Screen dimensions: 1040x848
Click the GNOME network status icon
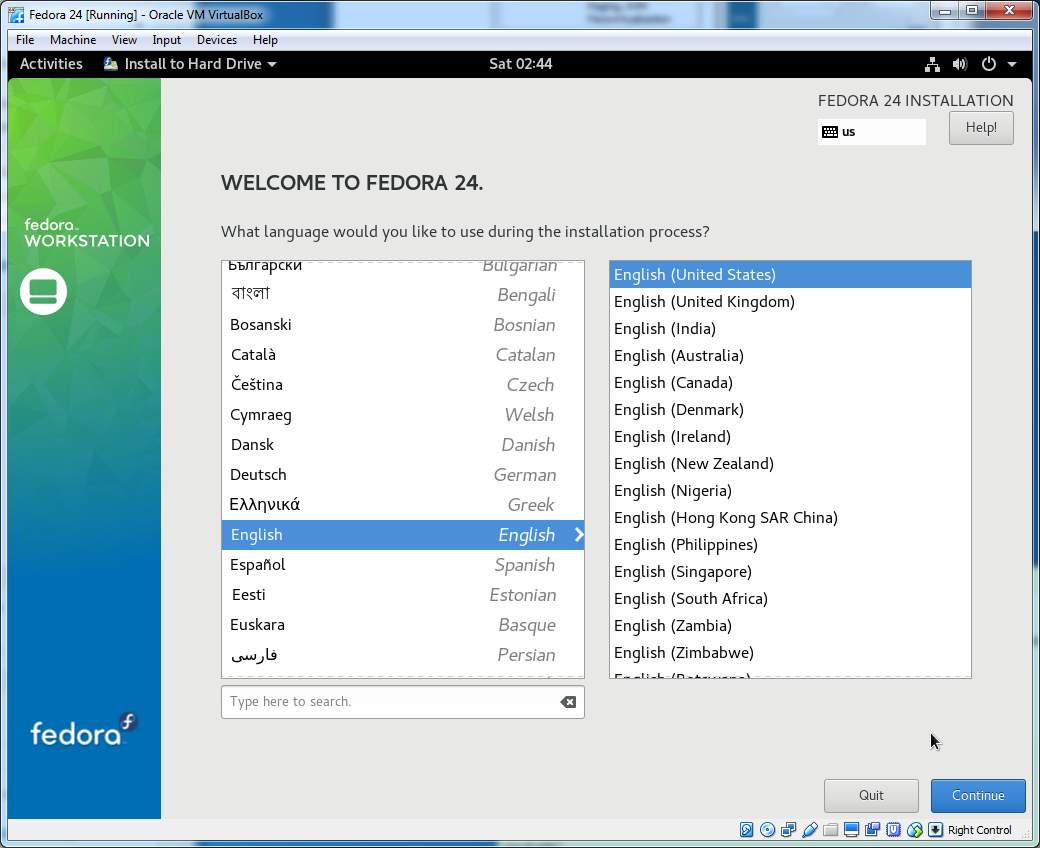pos(933,64)
